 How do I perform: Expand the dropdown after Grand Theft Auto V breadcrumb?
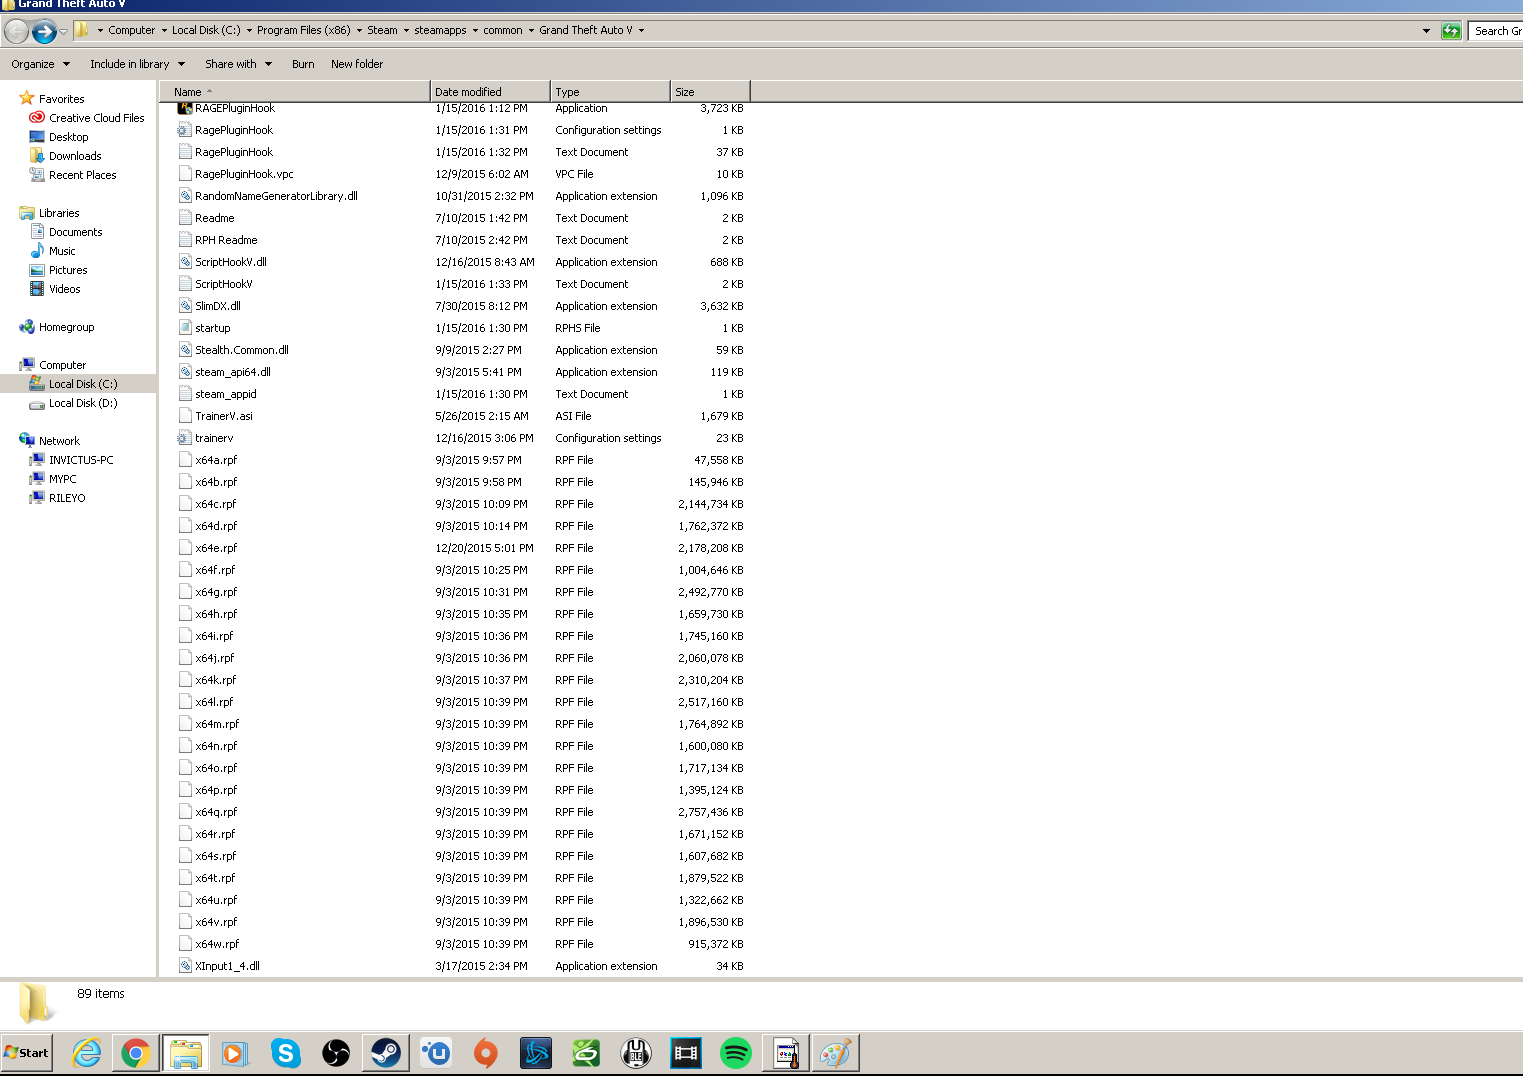point(641,31)
